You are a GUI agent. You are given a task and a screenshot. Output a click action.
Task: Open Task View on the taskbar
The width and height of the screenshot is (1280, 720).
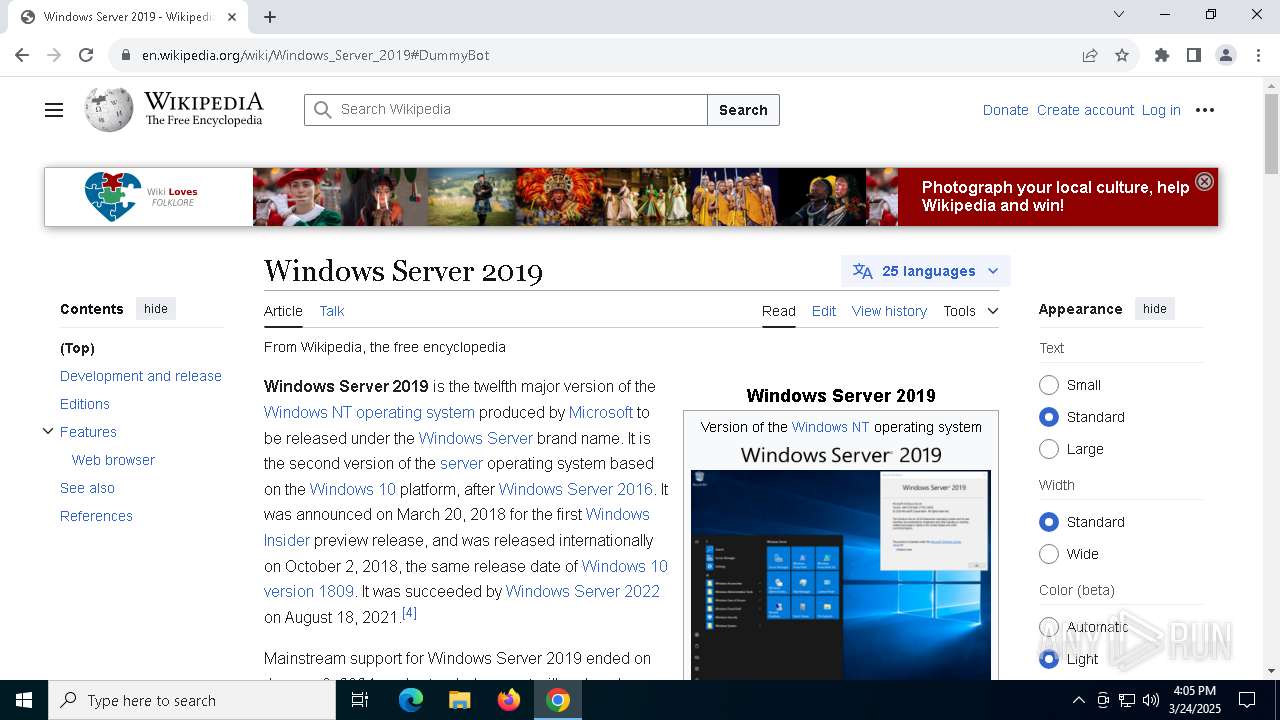tap(360, 700)
